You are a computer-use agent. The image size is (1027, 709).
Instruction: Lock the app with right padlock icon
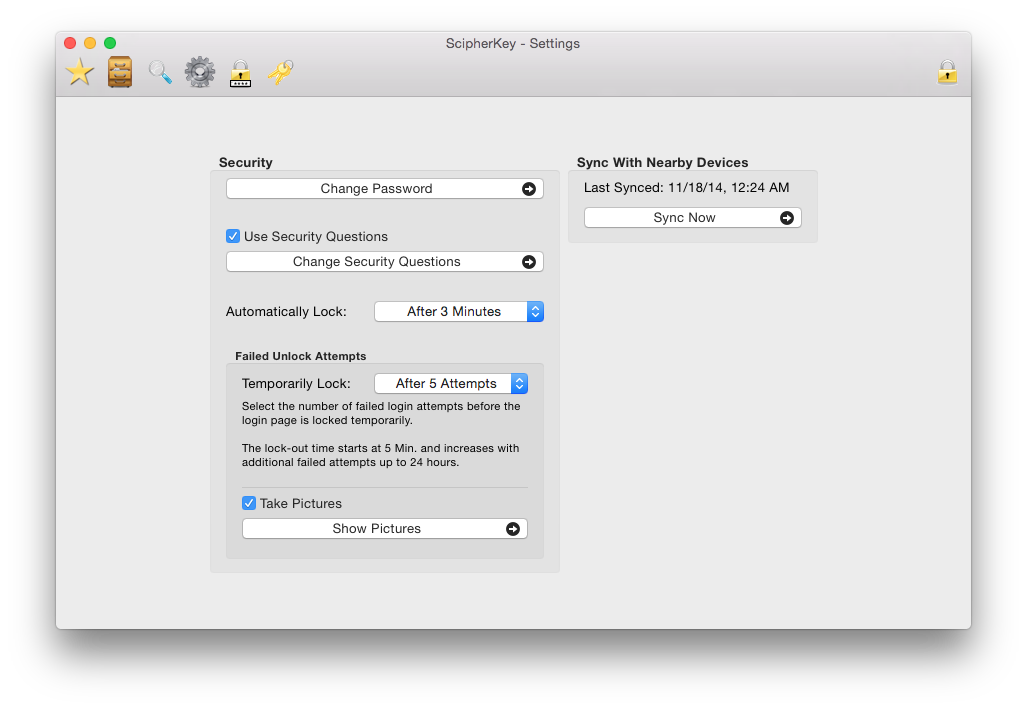click(x=947, y=72)
